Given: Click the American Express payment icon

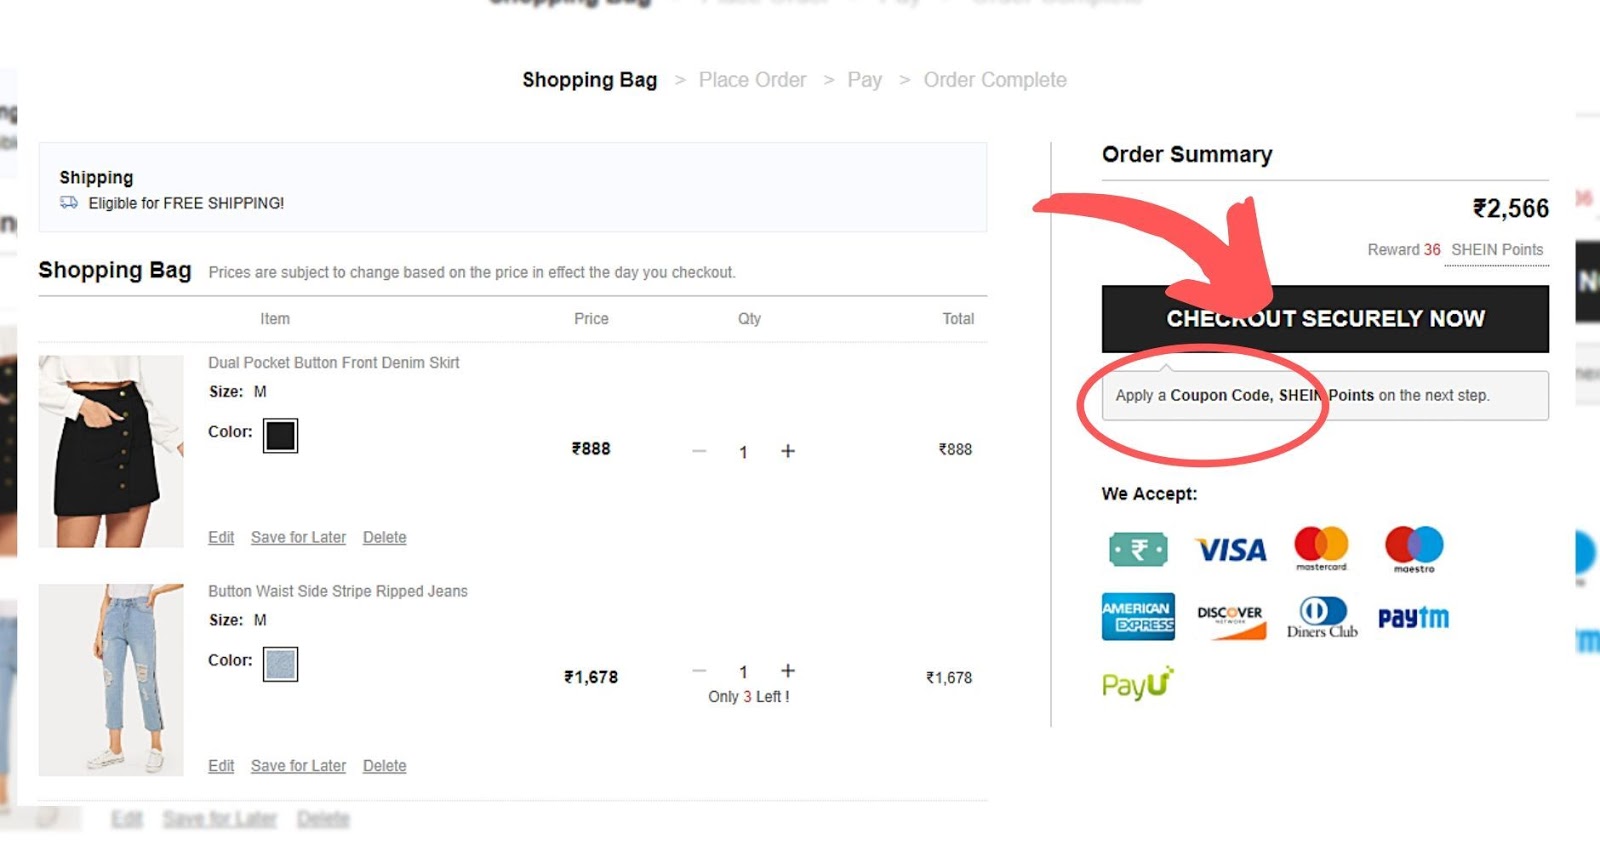Looking at the screenshot, I should pos(1138,616).
